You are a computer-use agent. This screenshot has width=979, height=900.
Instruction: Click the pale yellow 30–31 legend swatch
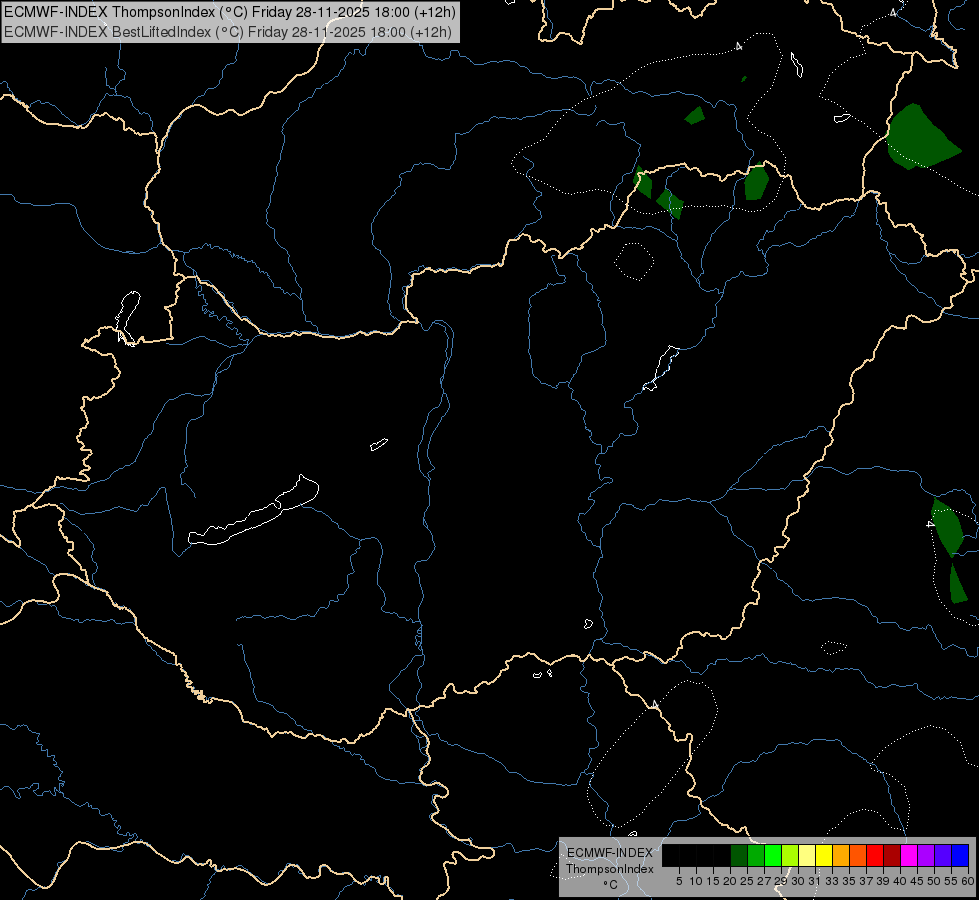[807, 856]
